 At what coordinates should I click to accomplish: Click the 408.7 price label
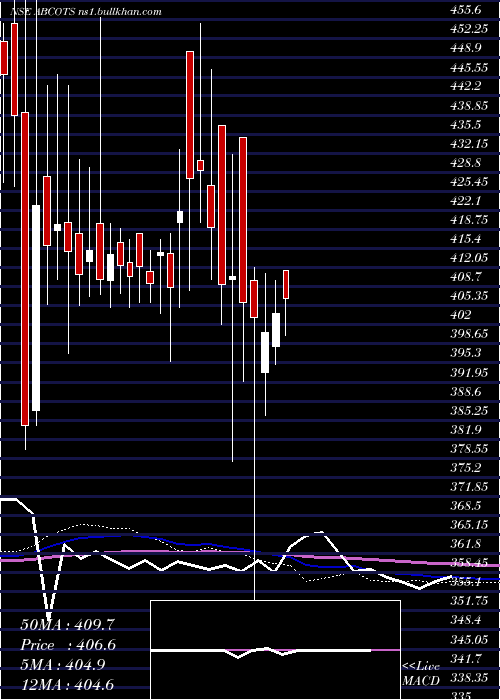pos(465,277)
